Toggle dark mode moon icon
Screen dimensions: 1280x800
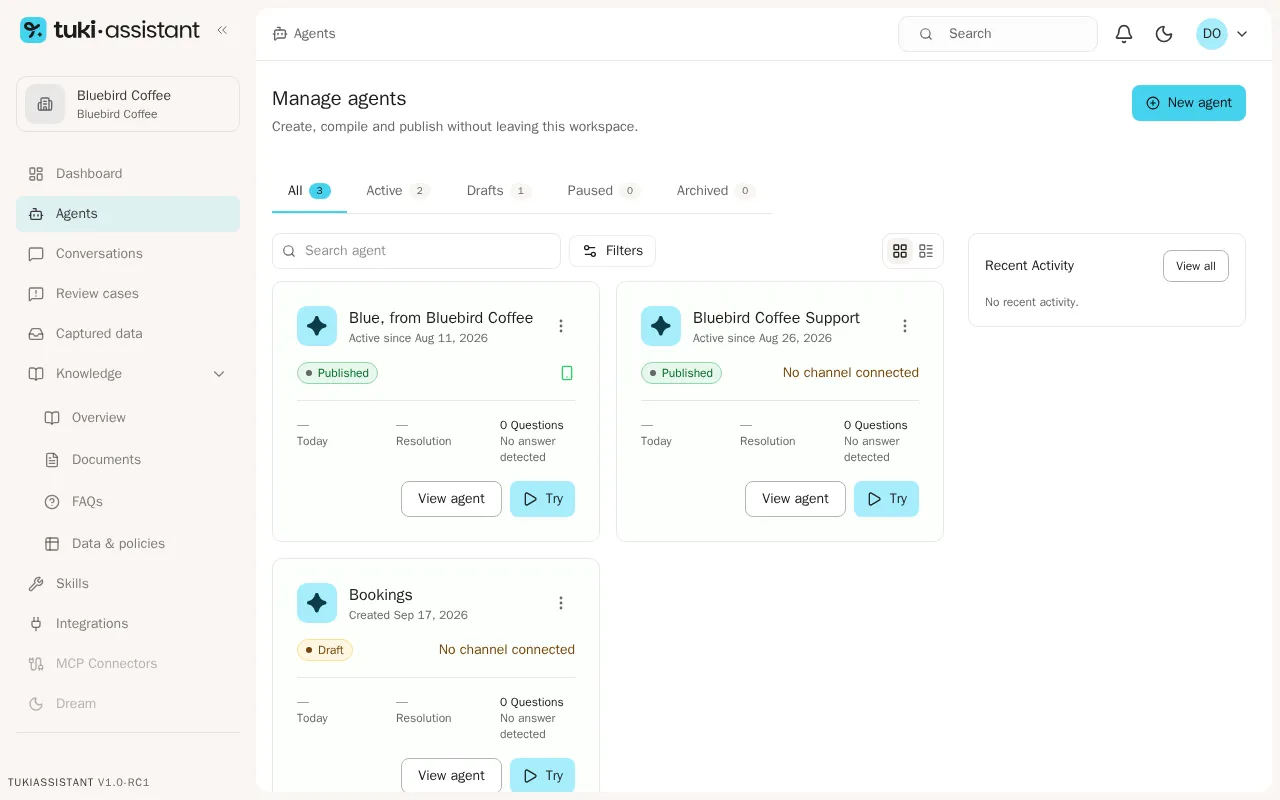[x=1164, y=34]
